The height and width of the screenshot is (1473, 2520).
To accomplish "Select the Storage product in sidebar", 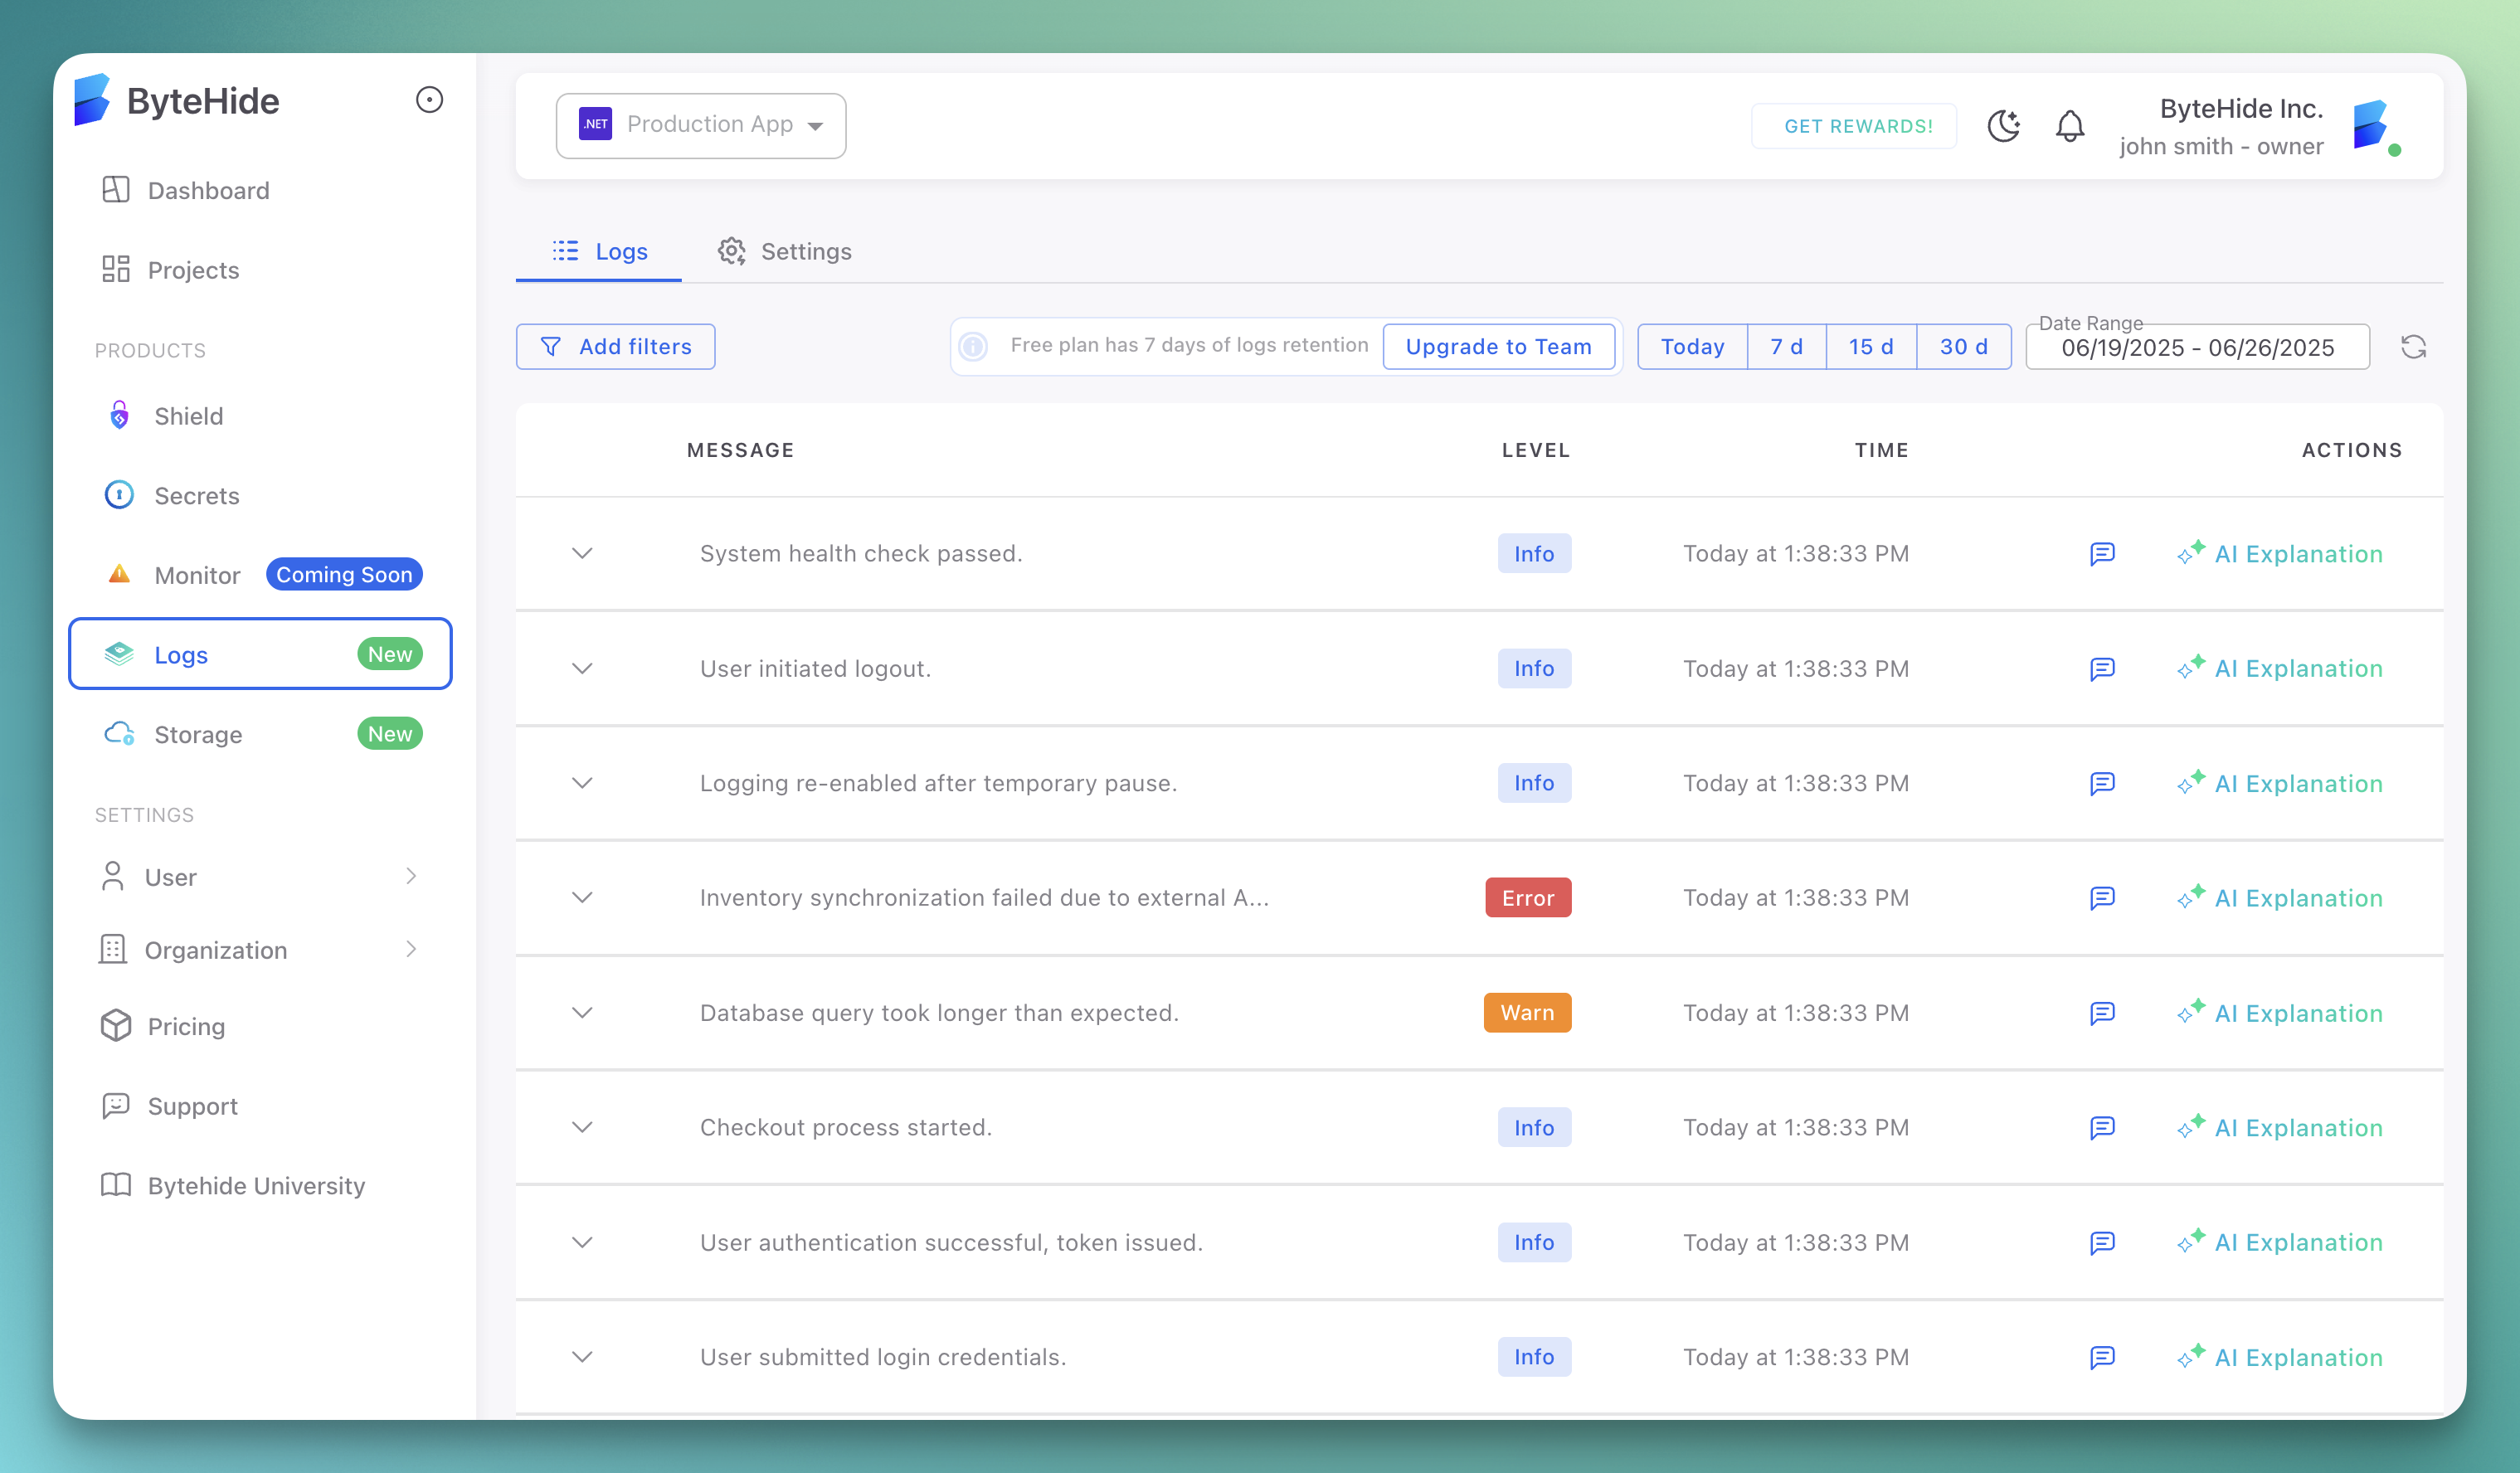I will tap(196, 733).
